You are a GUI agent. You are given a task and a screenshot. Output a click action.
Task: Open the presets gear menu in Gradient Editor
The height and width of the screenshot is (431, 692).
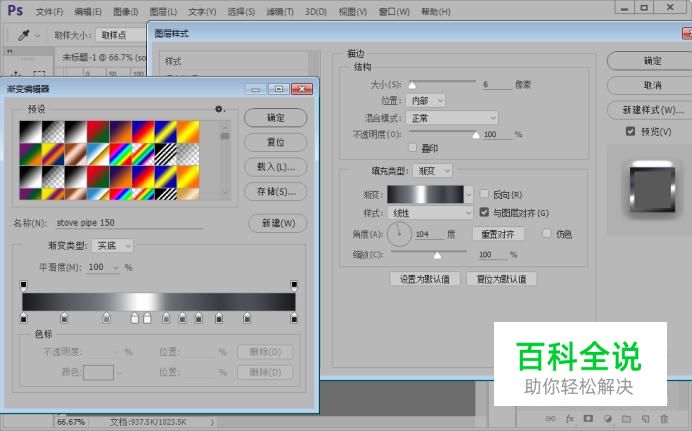[x=218, y=109]
